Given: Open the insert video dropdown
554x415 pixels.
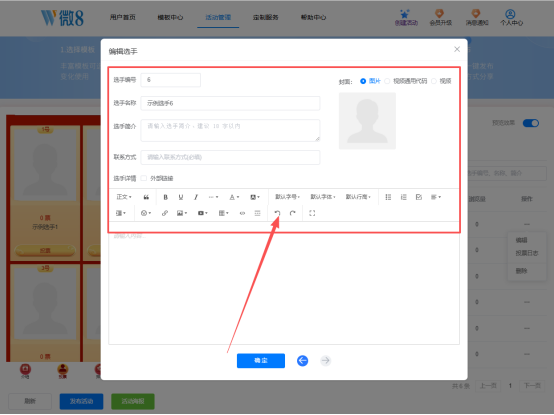Looking at the screenshot, I should [202, 213].
